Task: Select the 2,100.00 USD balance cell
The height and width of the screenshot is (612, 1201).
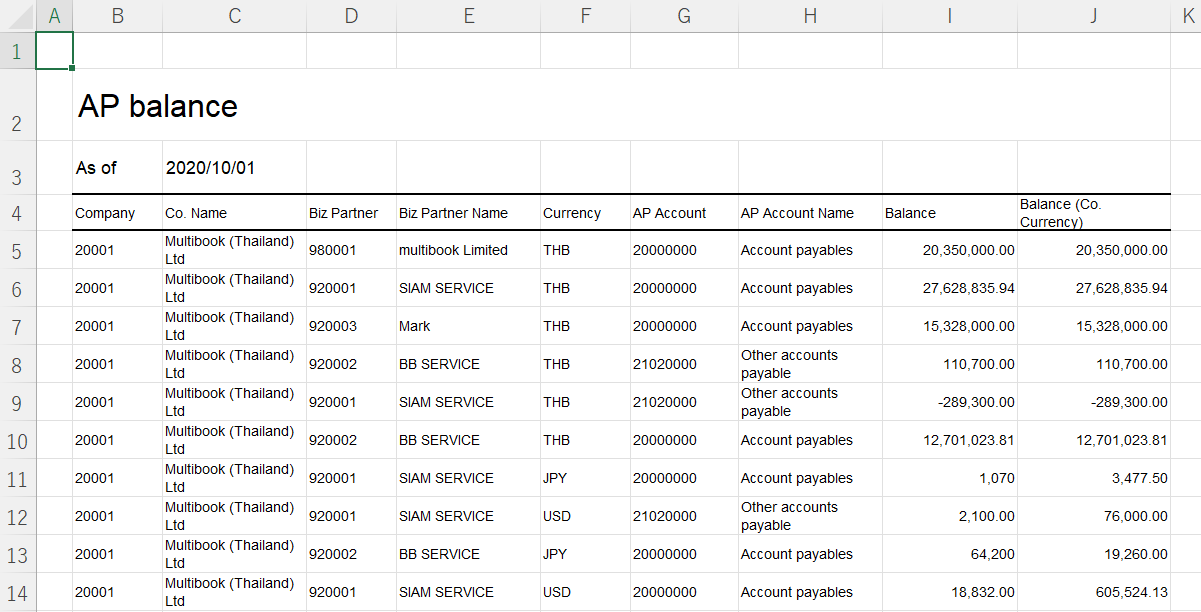Action: click(950, 516)
